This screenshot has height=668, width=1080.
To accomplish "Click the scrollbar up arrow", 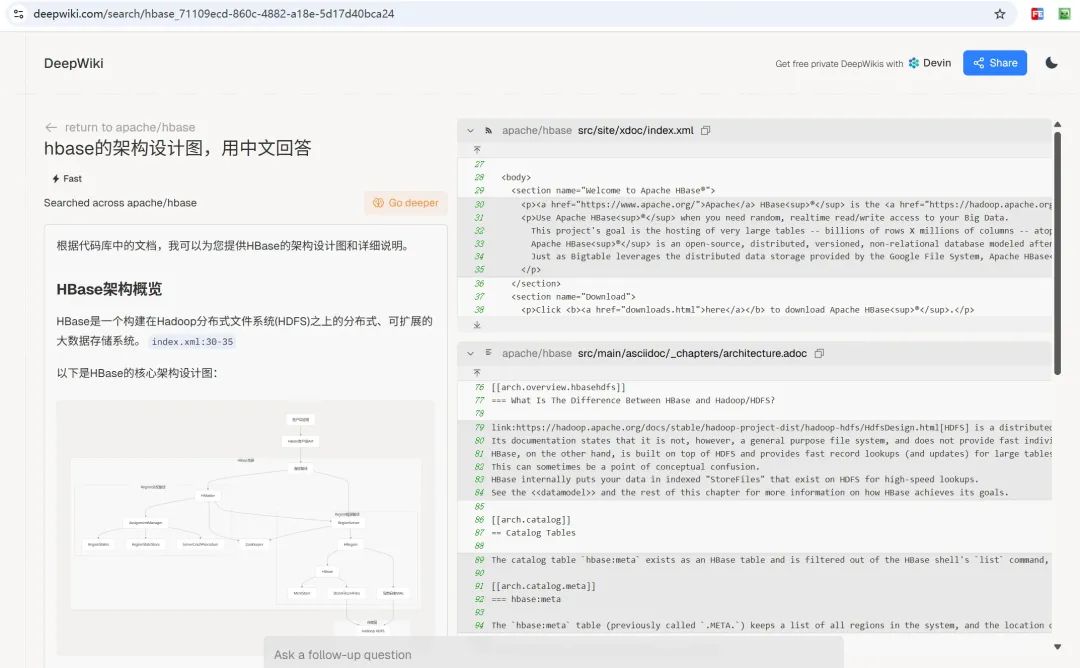I will coord(1057,124).
